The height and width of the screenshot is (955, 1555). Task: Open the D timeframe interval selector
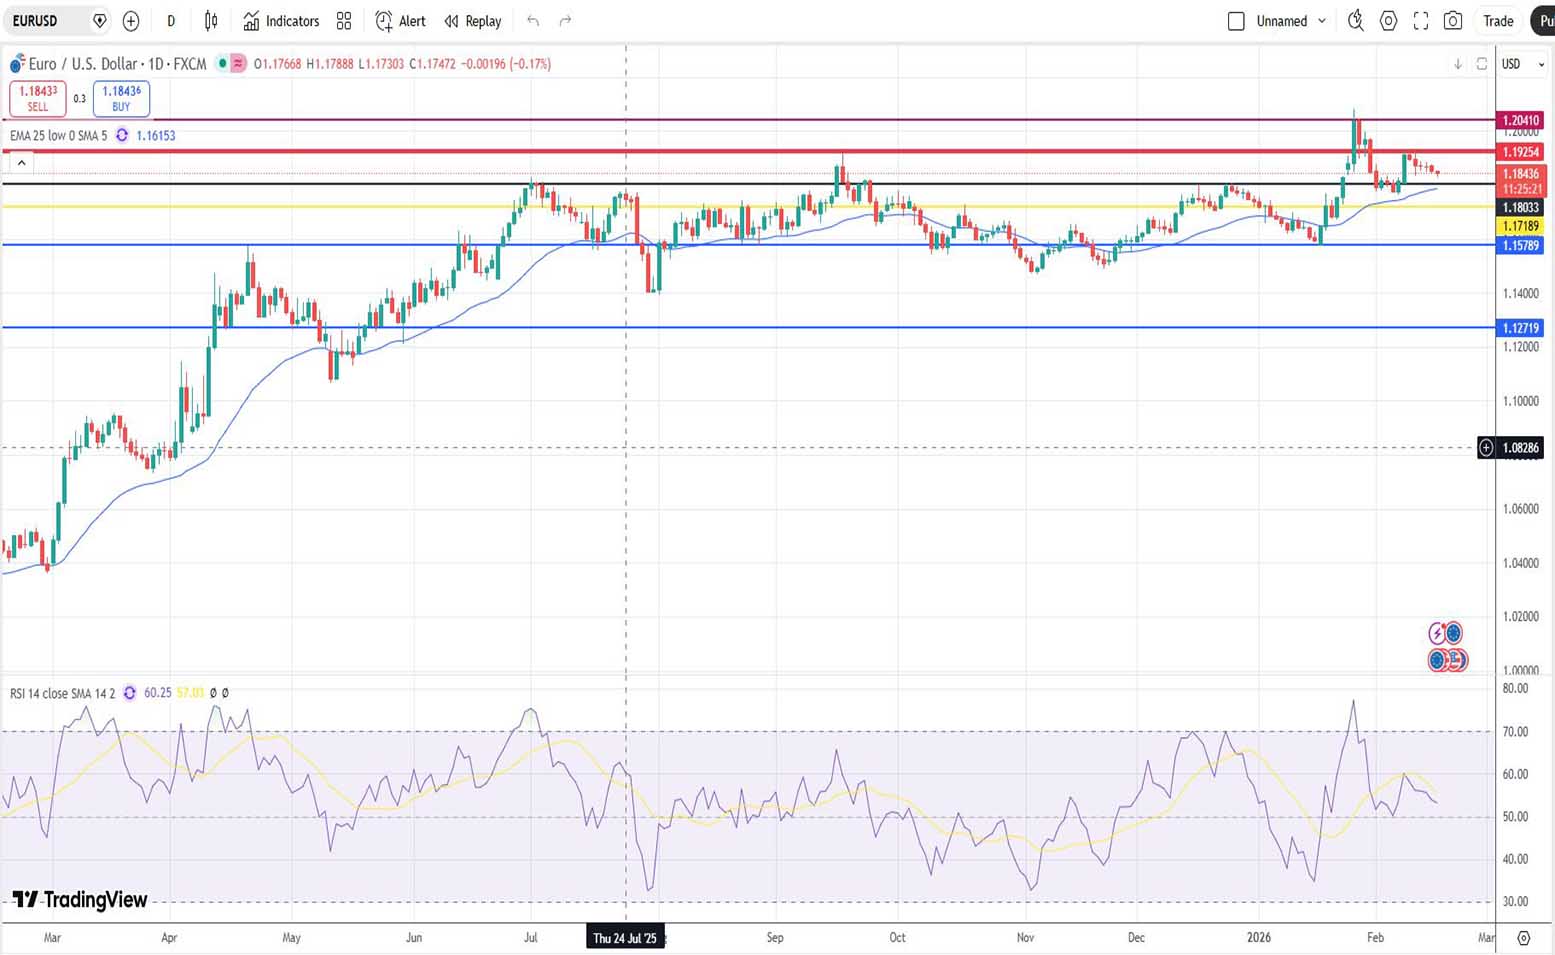[171, 21]
